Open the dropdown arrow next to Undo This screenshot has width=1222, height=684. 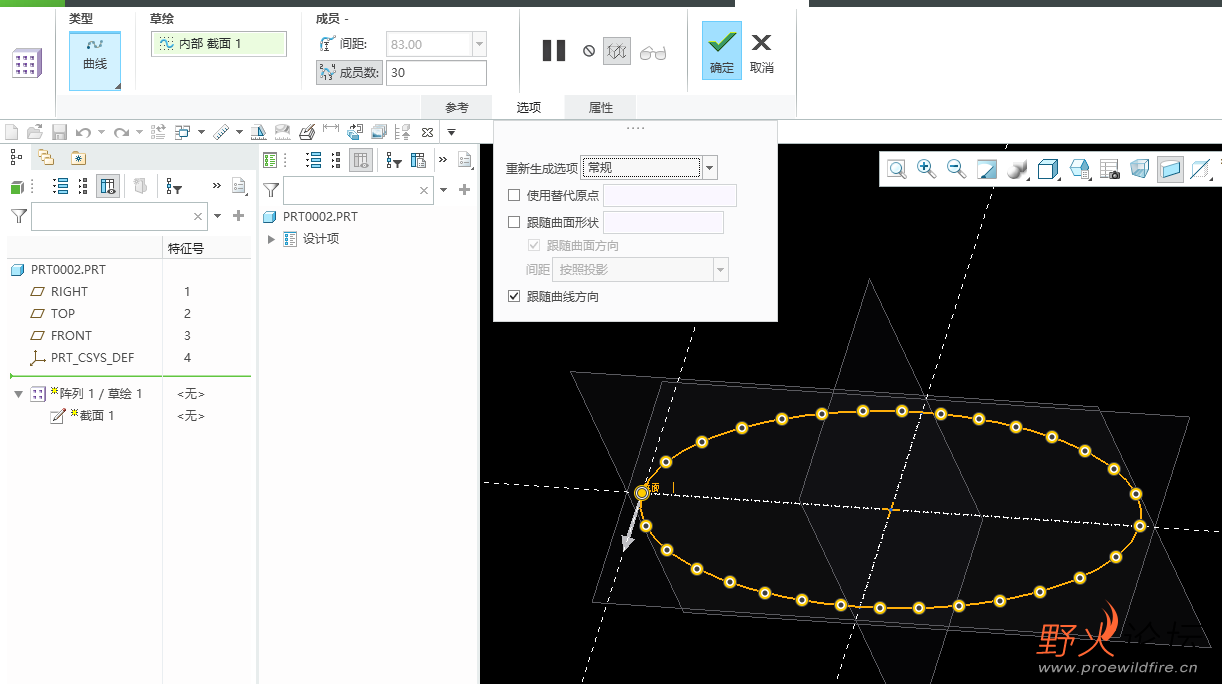(101, 132)
